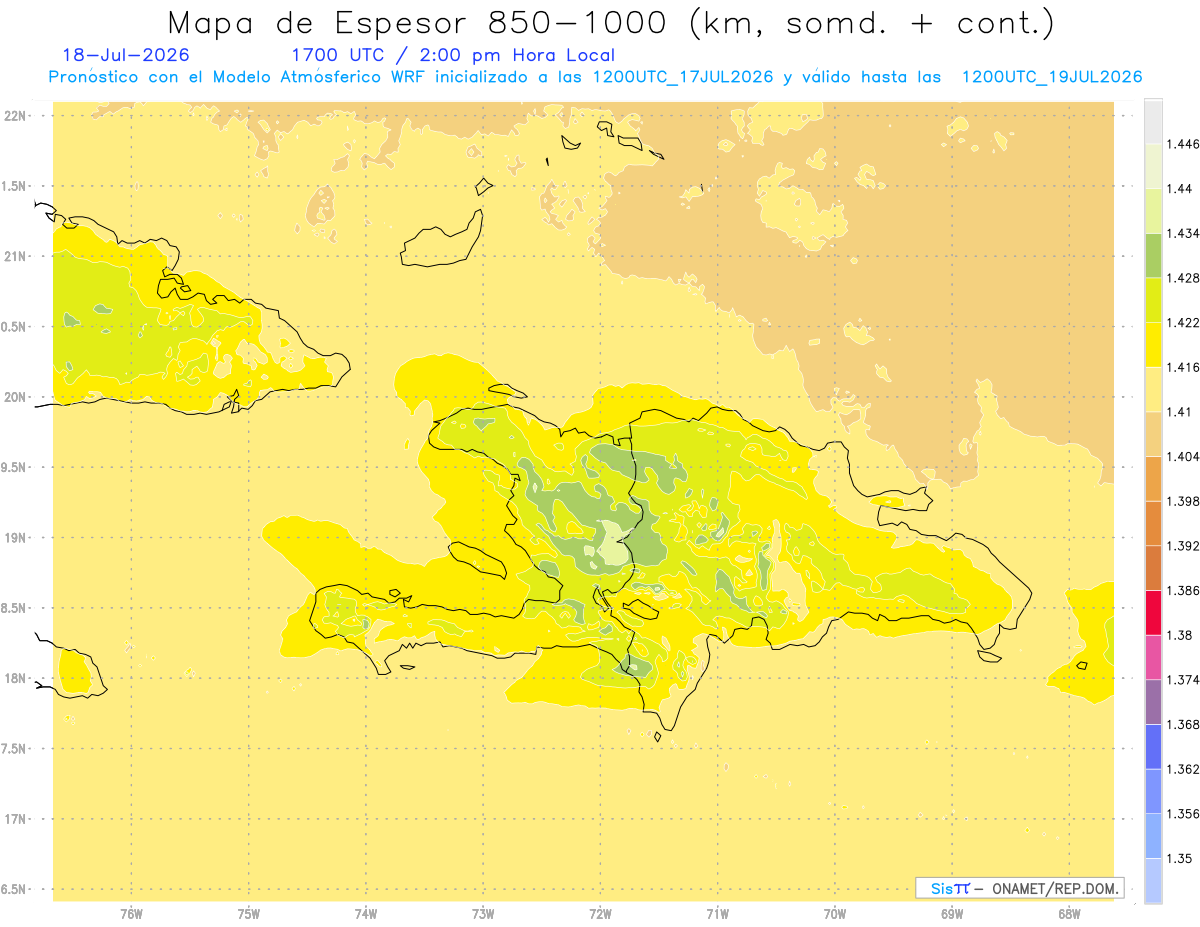The width and height of the screenshot is (1200, 927).
Task: Click the '1.374' colorbar value
Action: point(1184,680)
